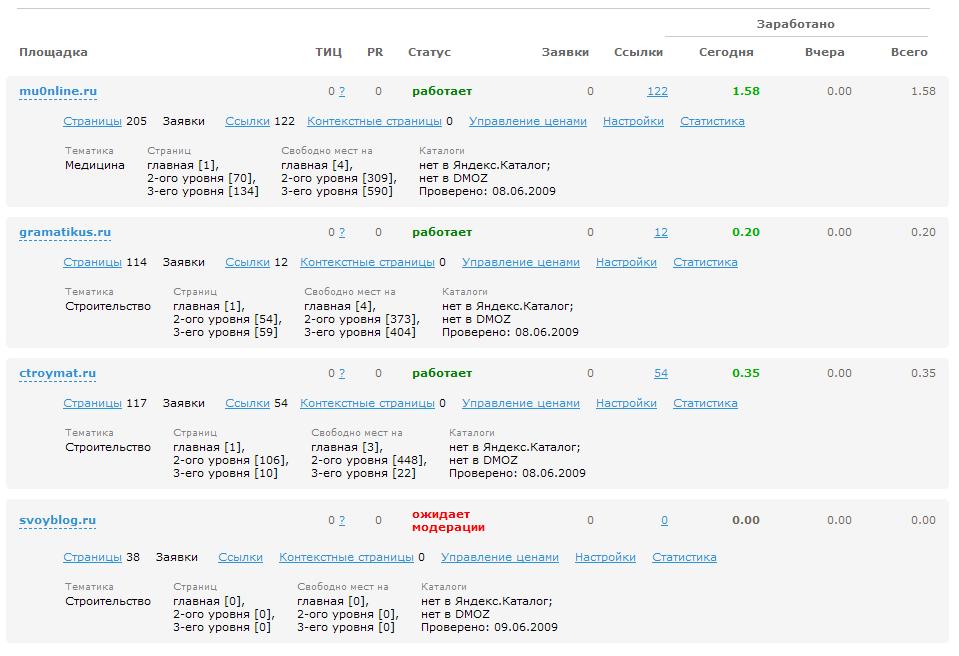Open the mu0nline.ru site link
The height and width of the screenshot is (656, 959).
click(58, 91)
